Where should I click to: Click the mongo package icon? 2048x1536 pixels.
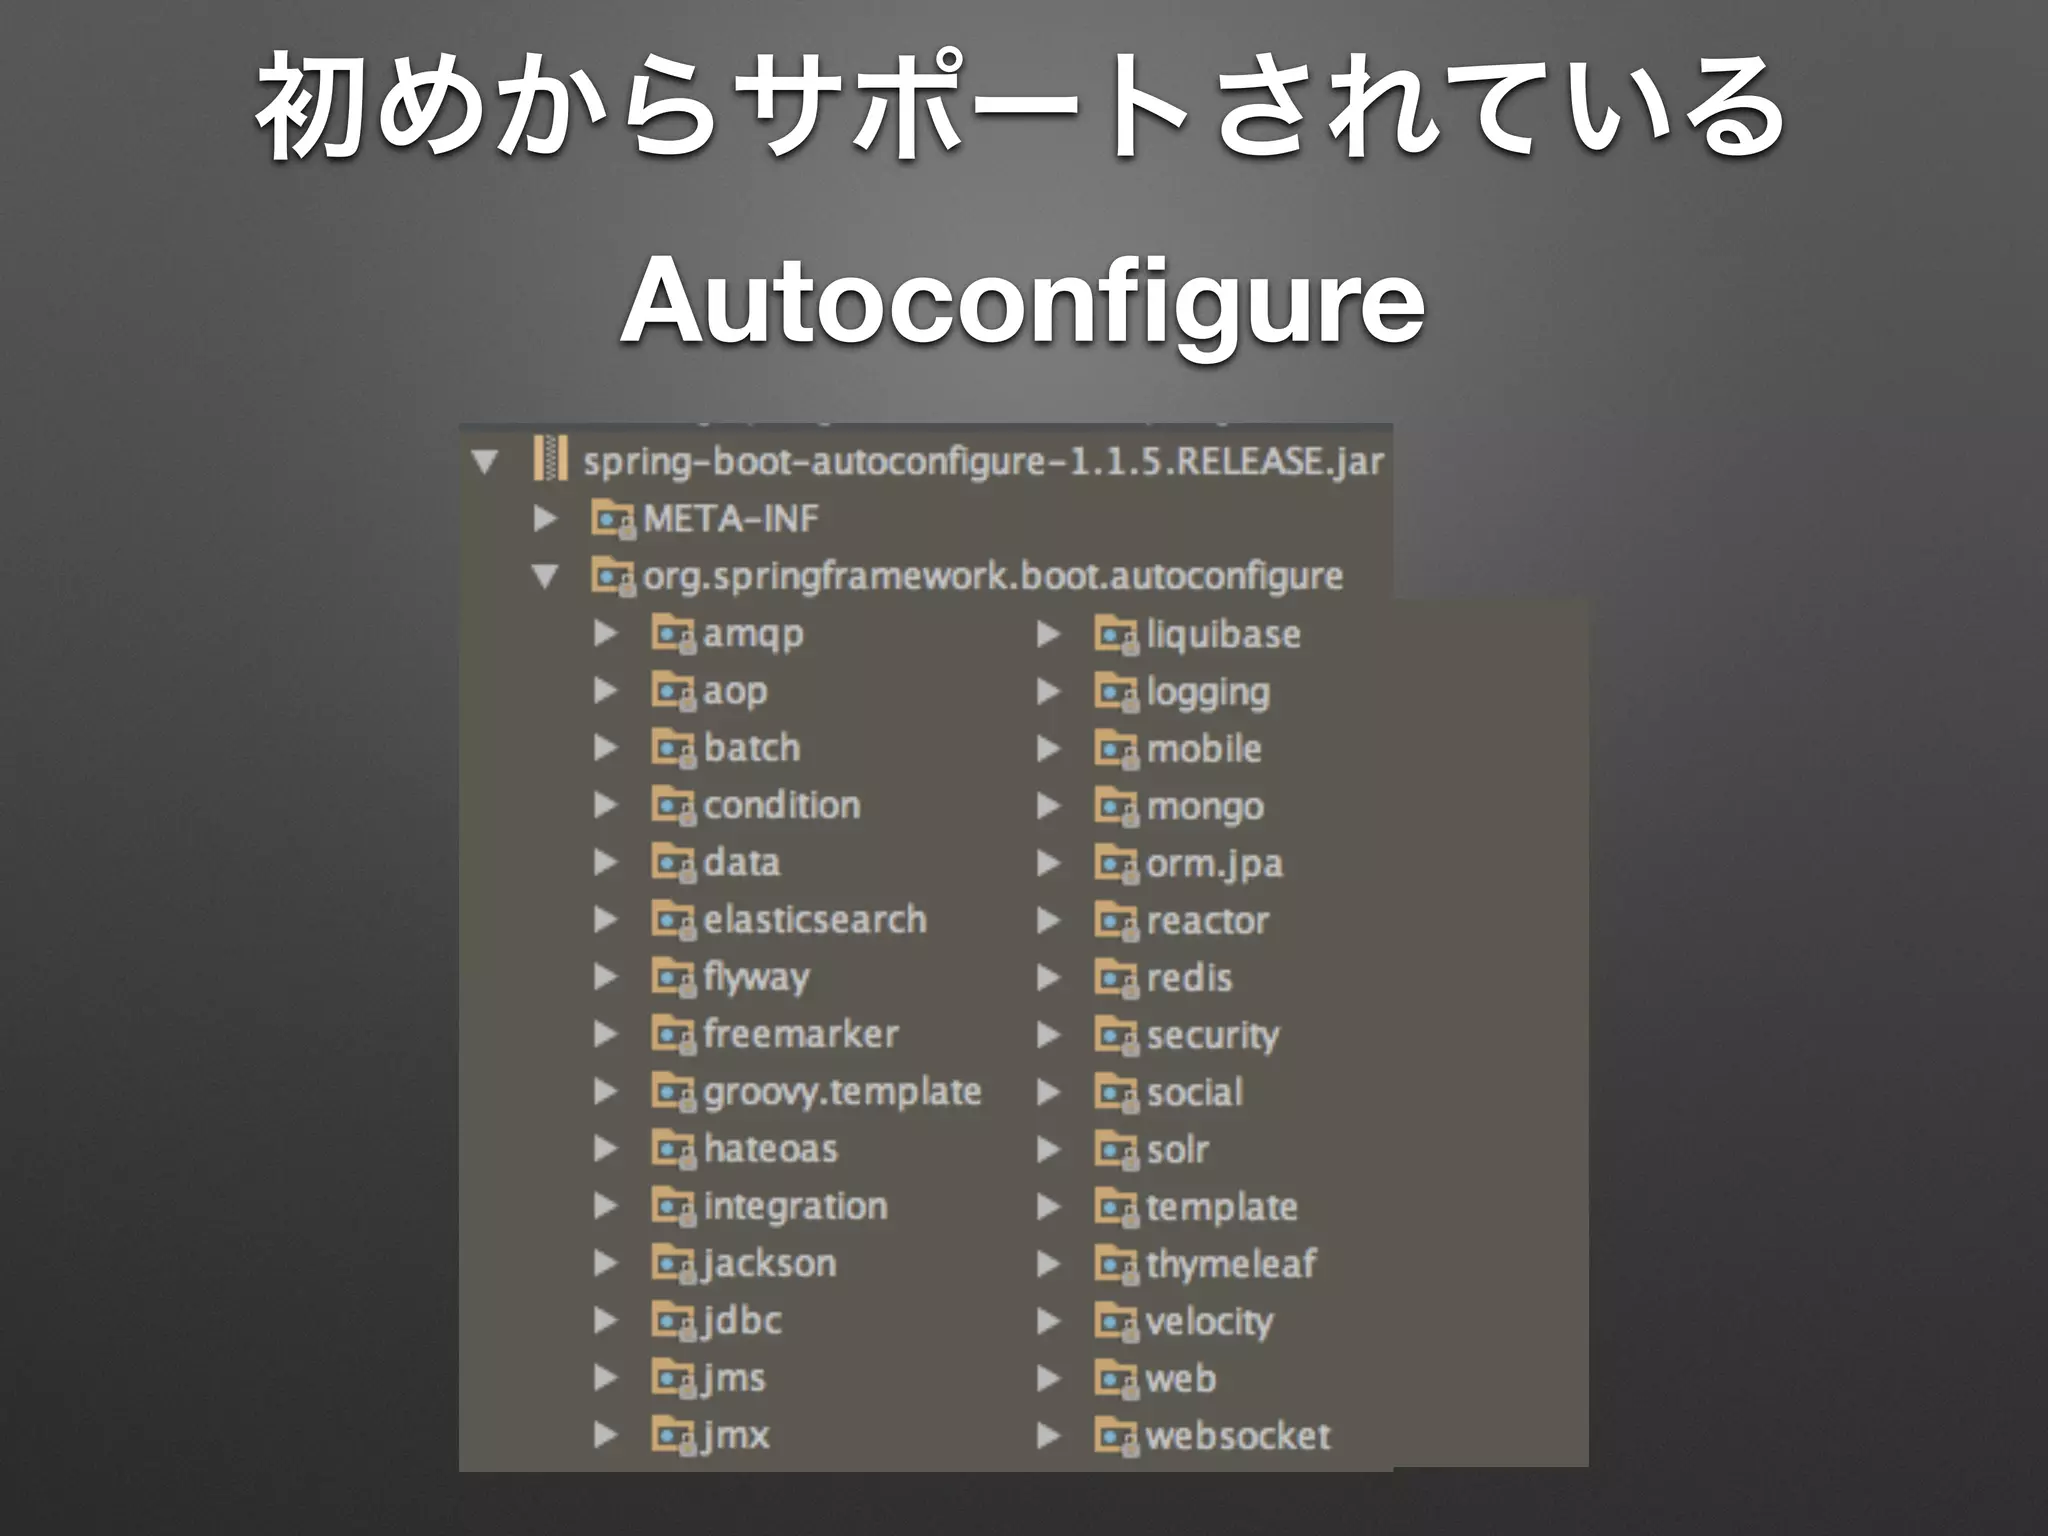(1116, 807)
